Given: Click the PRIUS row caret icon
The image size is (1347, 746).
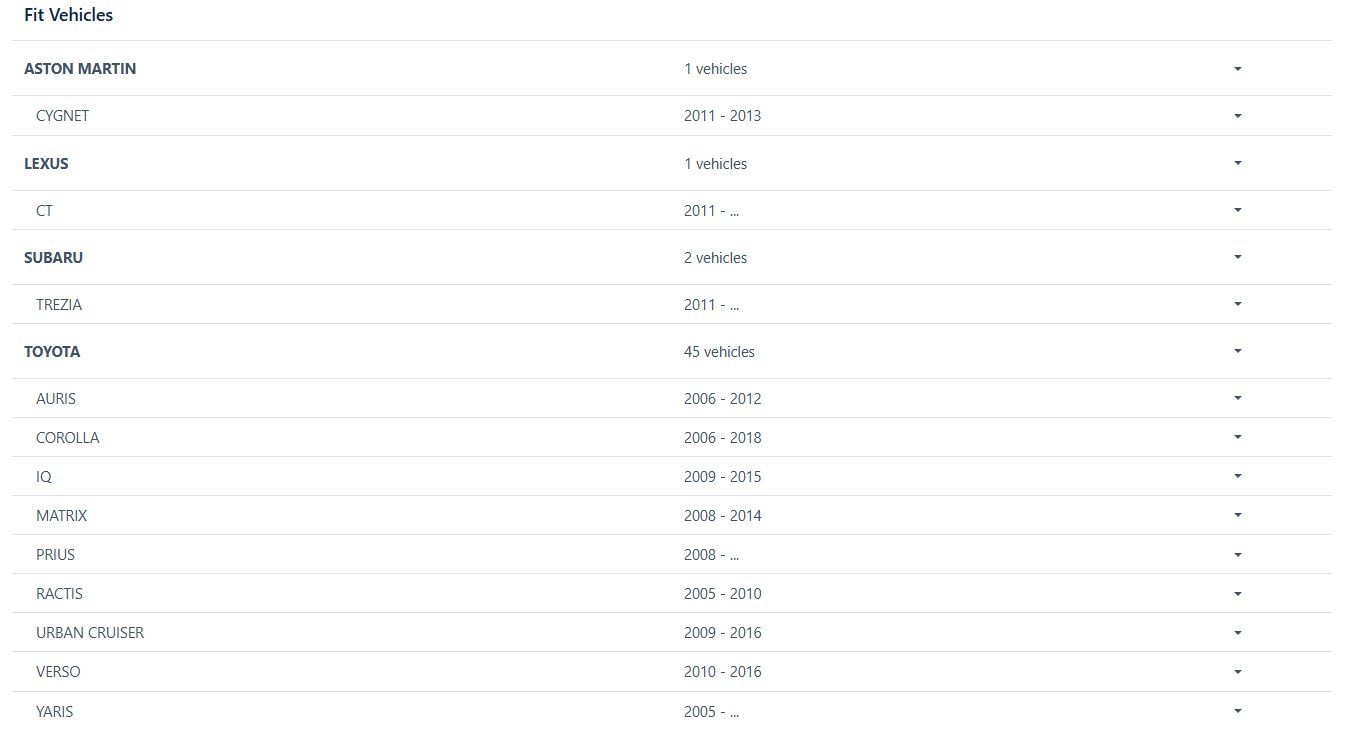Looking at the screenshot, I should point(1237,554).
